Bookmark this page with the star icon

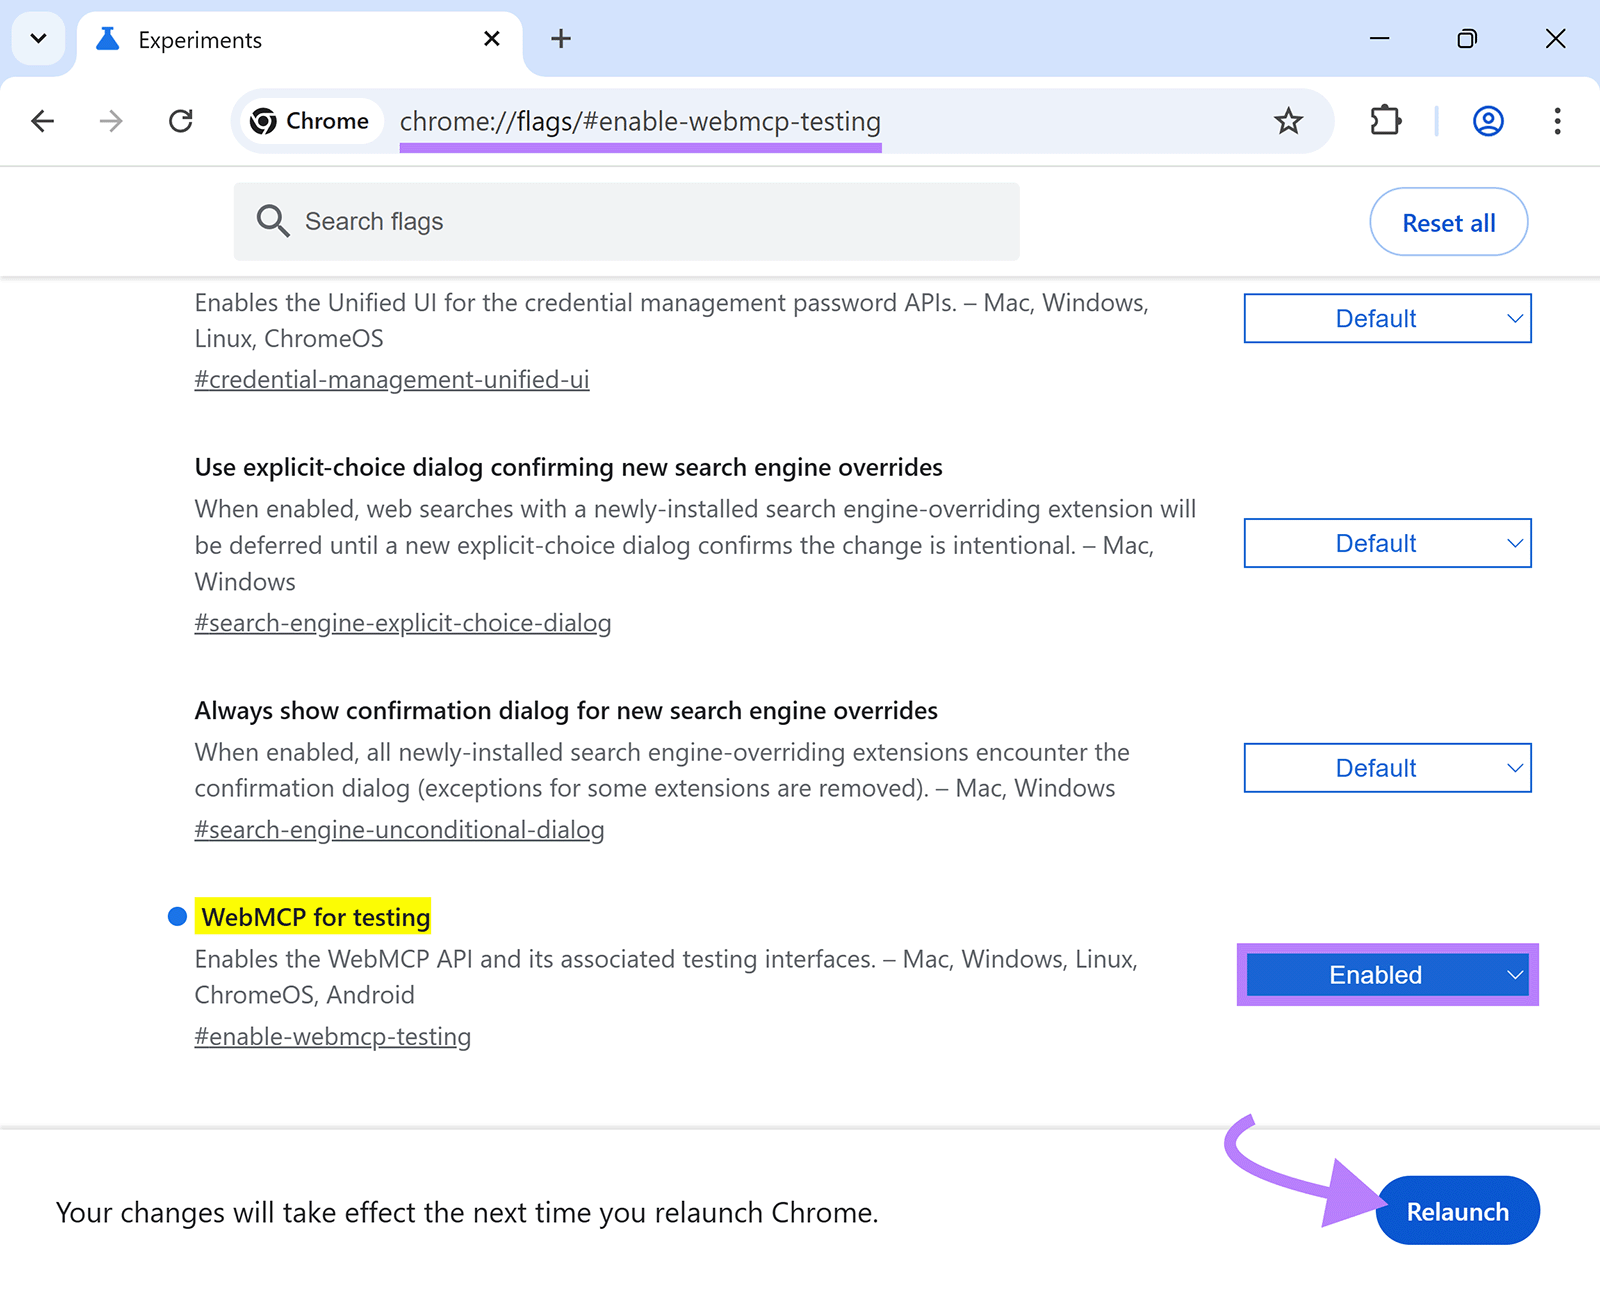(1288, 121)
